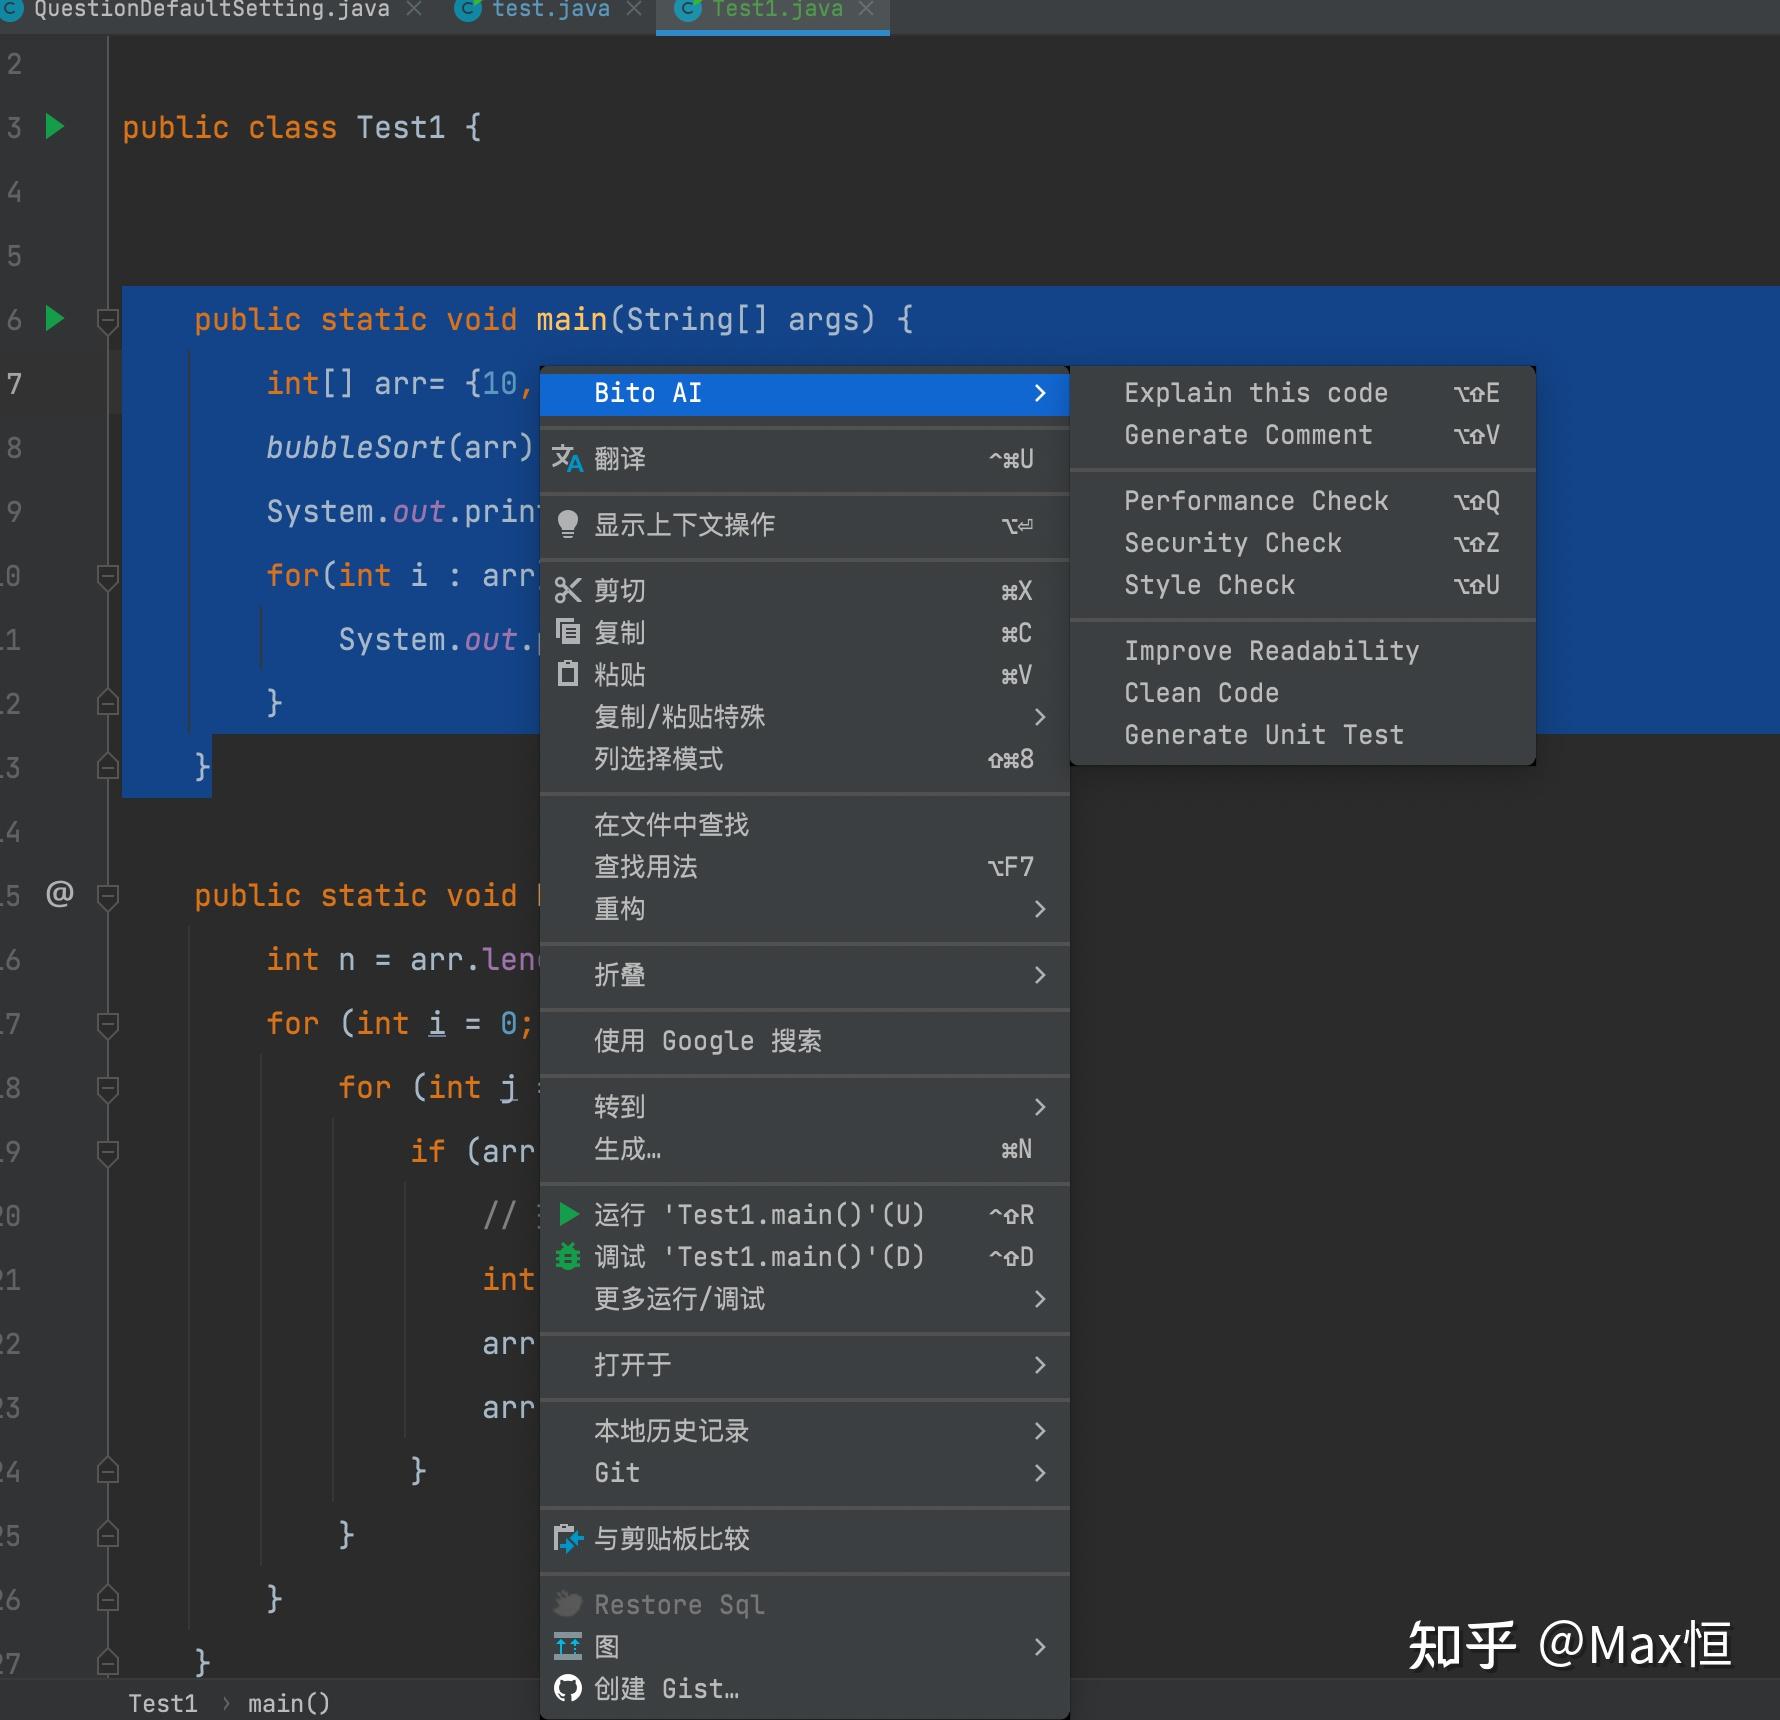
Task: Run Test1 class from line 3 gutter arrow
Action: [x=55, y=127]
